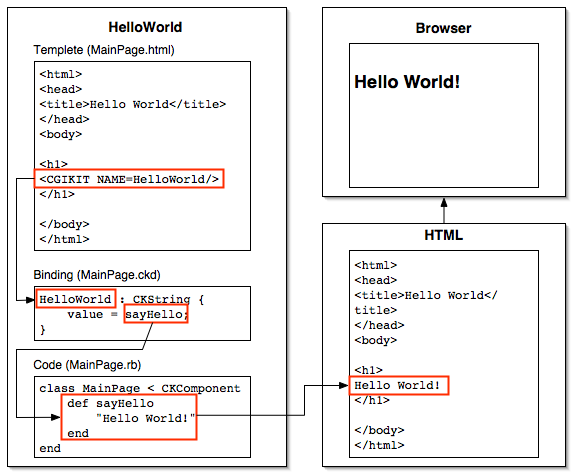Click the Browser panel title
The width and height of the screenshot is (572, 473).
pyautogui.click(x=443, y=28)
